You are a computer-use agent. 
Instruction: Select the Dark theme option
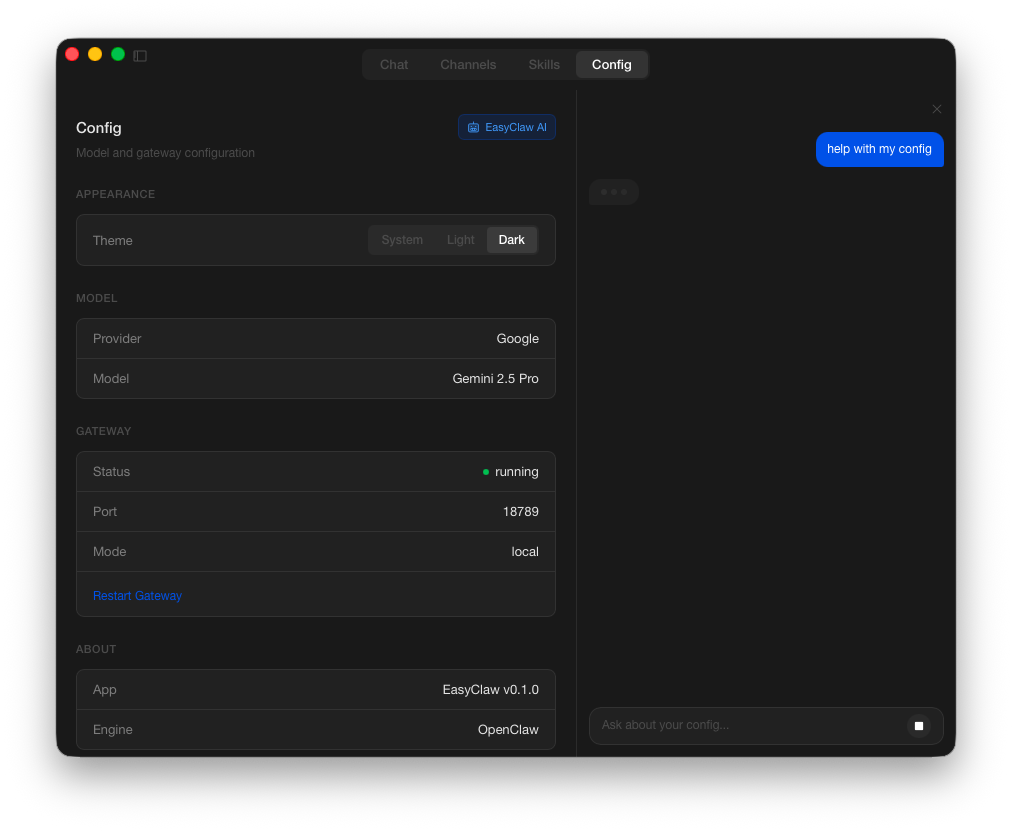[x=511, y=240]
